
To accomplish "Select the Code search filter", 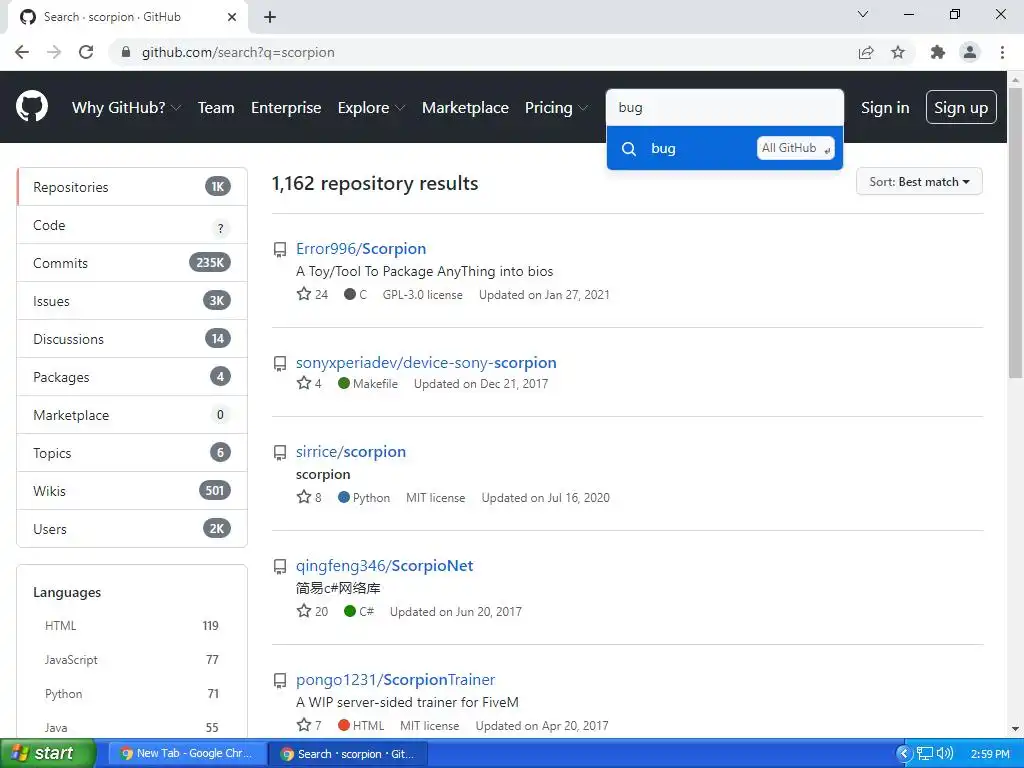I will point(132,225).
